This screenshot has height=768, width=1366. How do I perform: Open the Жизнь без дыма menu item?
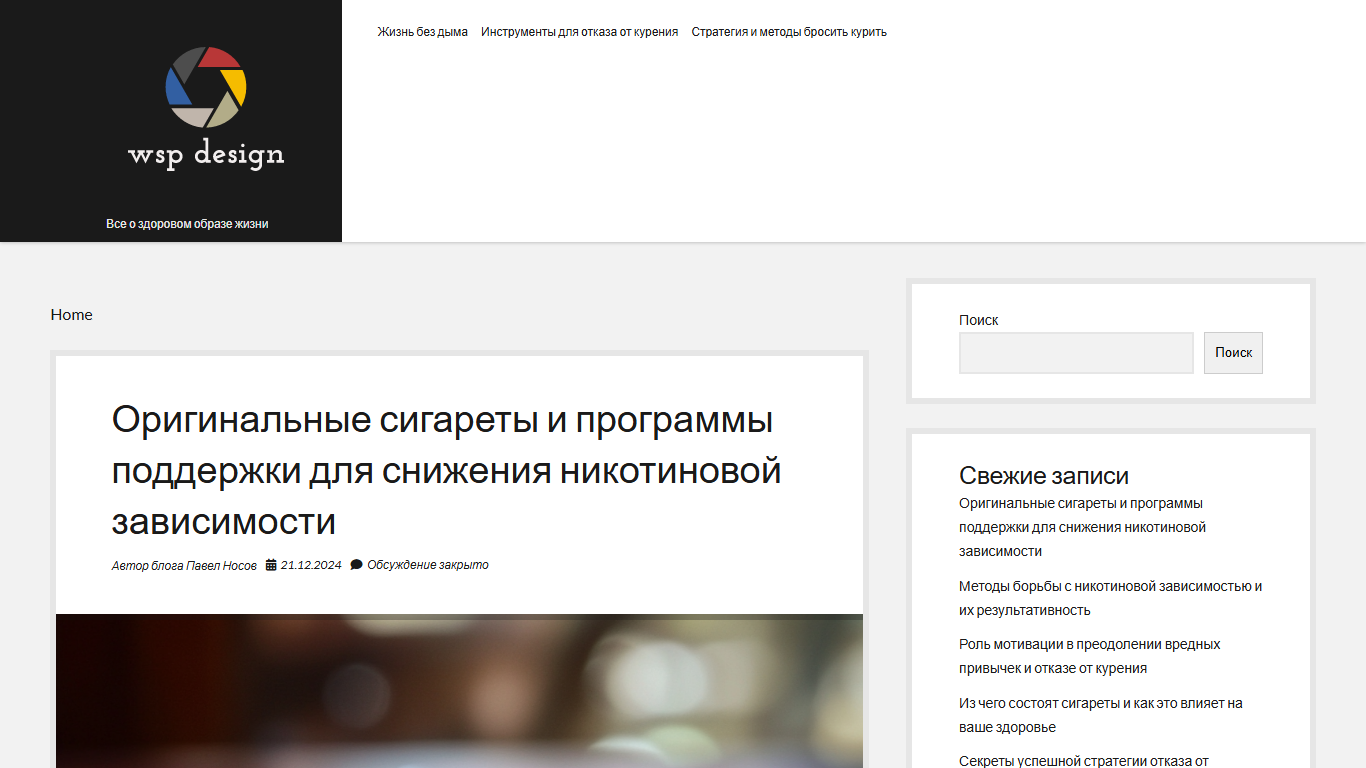(422, 32)
